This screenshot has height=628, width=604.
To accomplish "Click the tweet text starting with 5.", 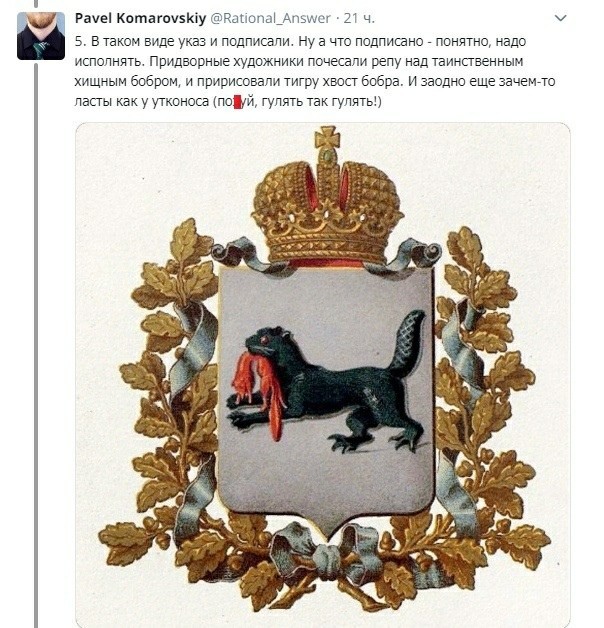I will click(x=315, y=71).
